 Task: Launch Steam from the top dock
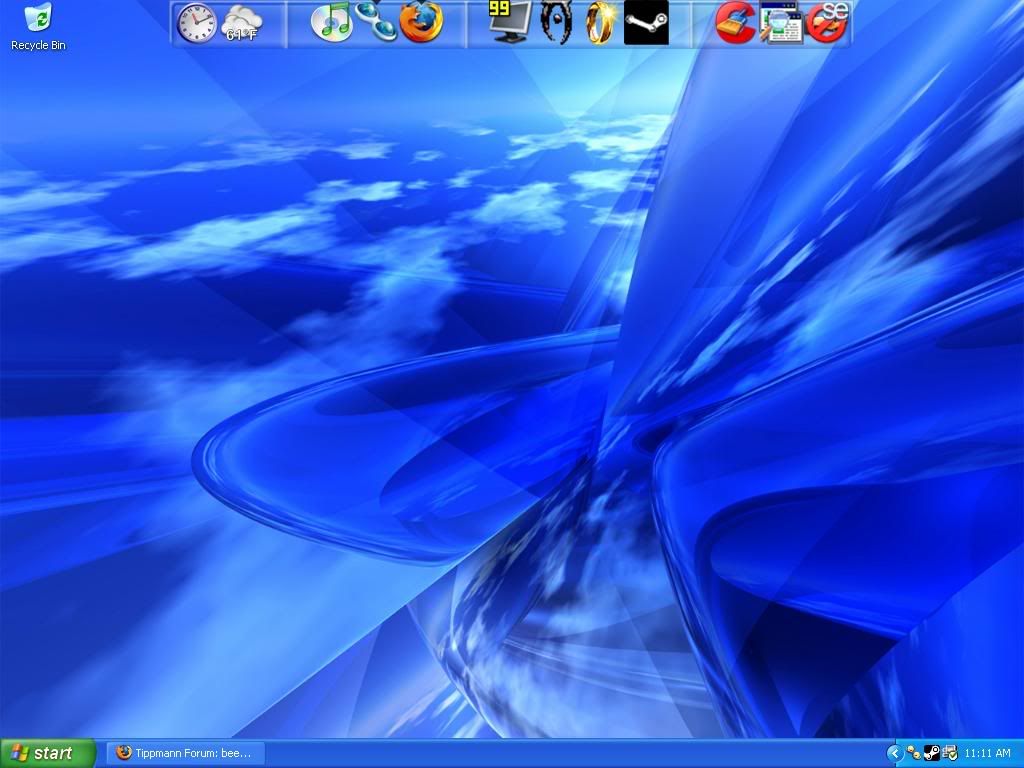646,23
